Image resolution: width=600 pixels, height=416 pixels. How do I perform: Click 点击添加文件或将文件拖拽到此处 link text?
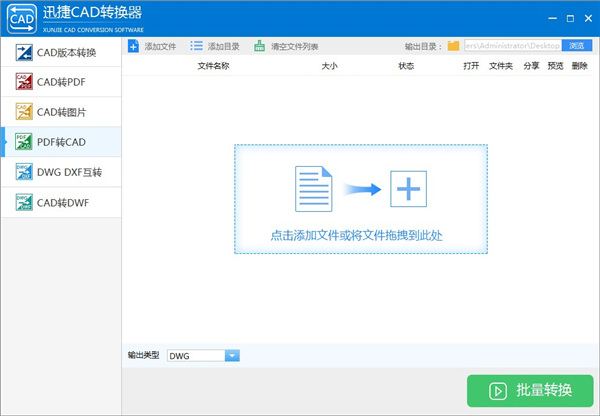356,235
